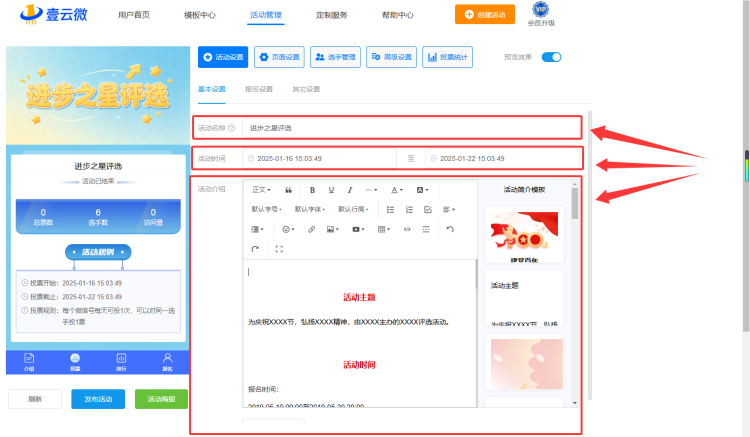Click the blue 发布活动 button
This screenshot has width=750, height=437.
[x=98, y=399]
